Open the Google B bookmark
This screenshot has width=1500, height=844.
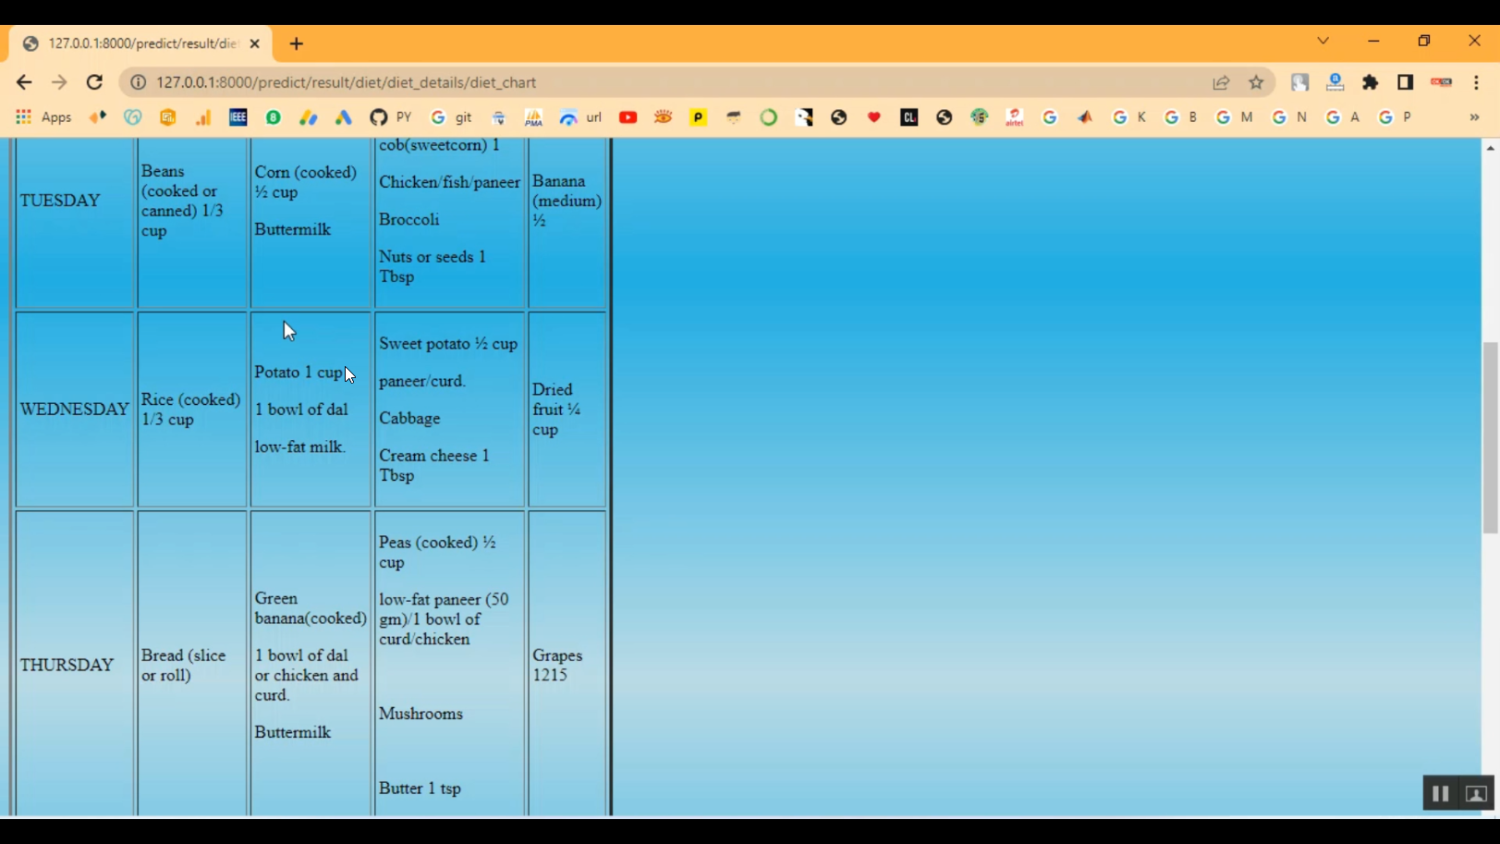tap(1181, 117)
